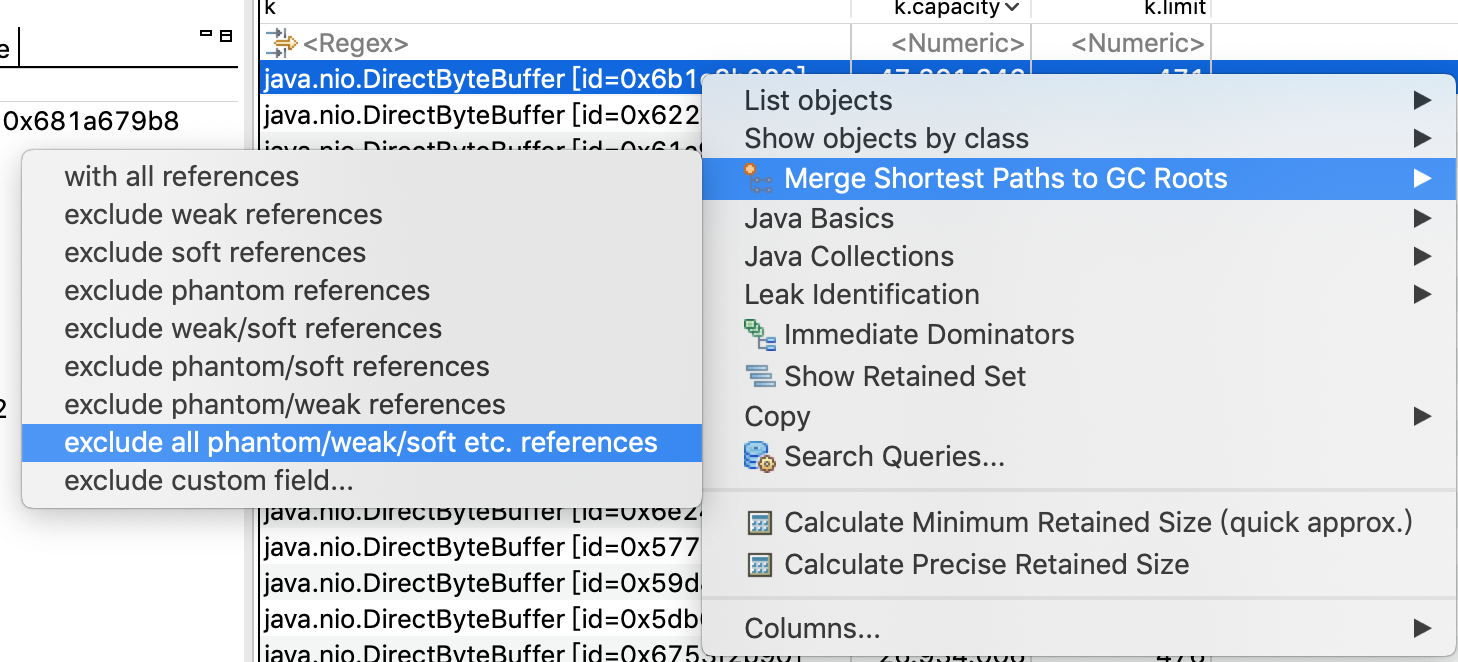
Task: Select exclude all phantom/weak/soft etc. references
Action: (x=361, y=443)
